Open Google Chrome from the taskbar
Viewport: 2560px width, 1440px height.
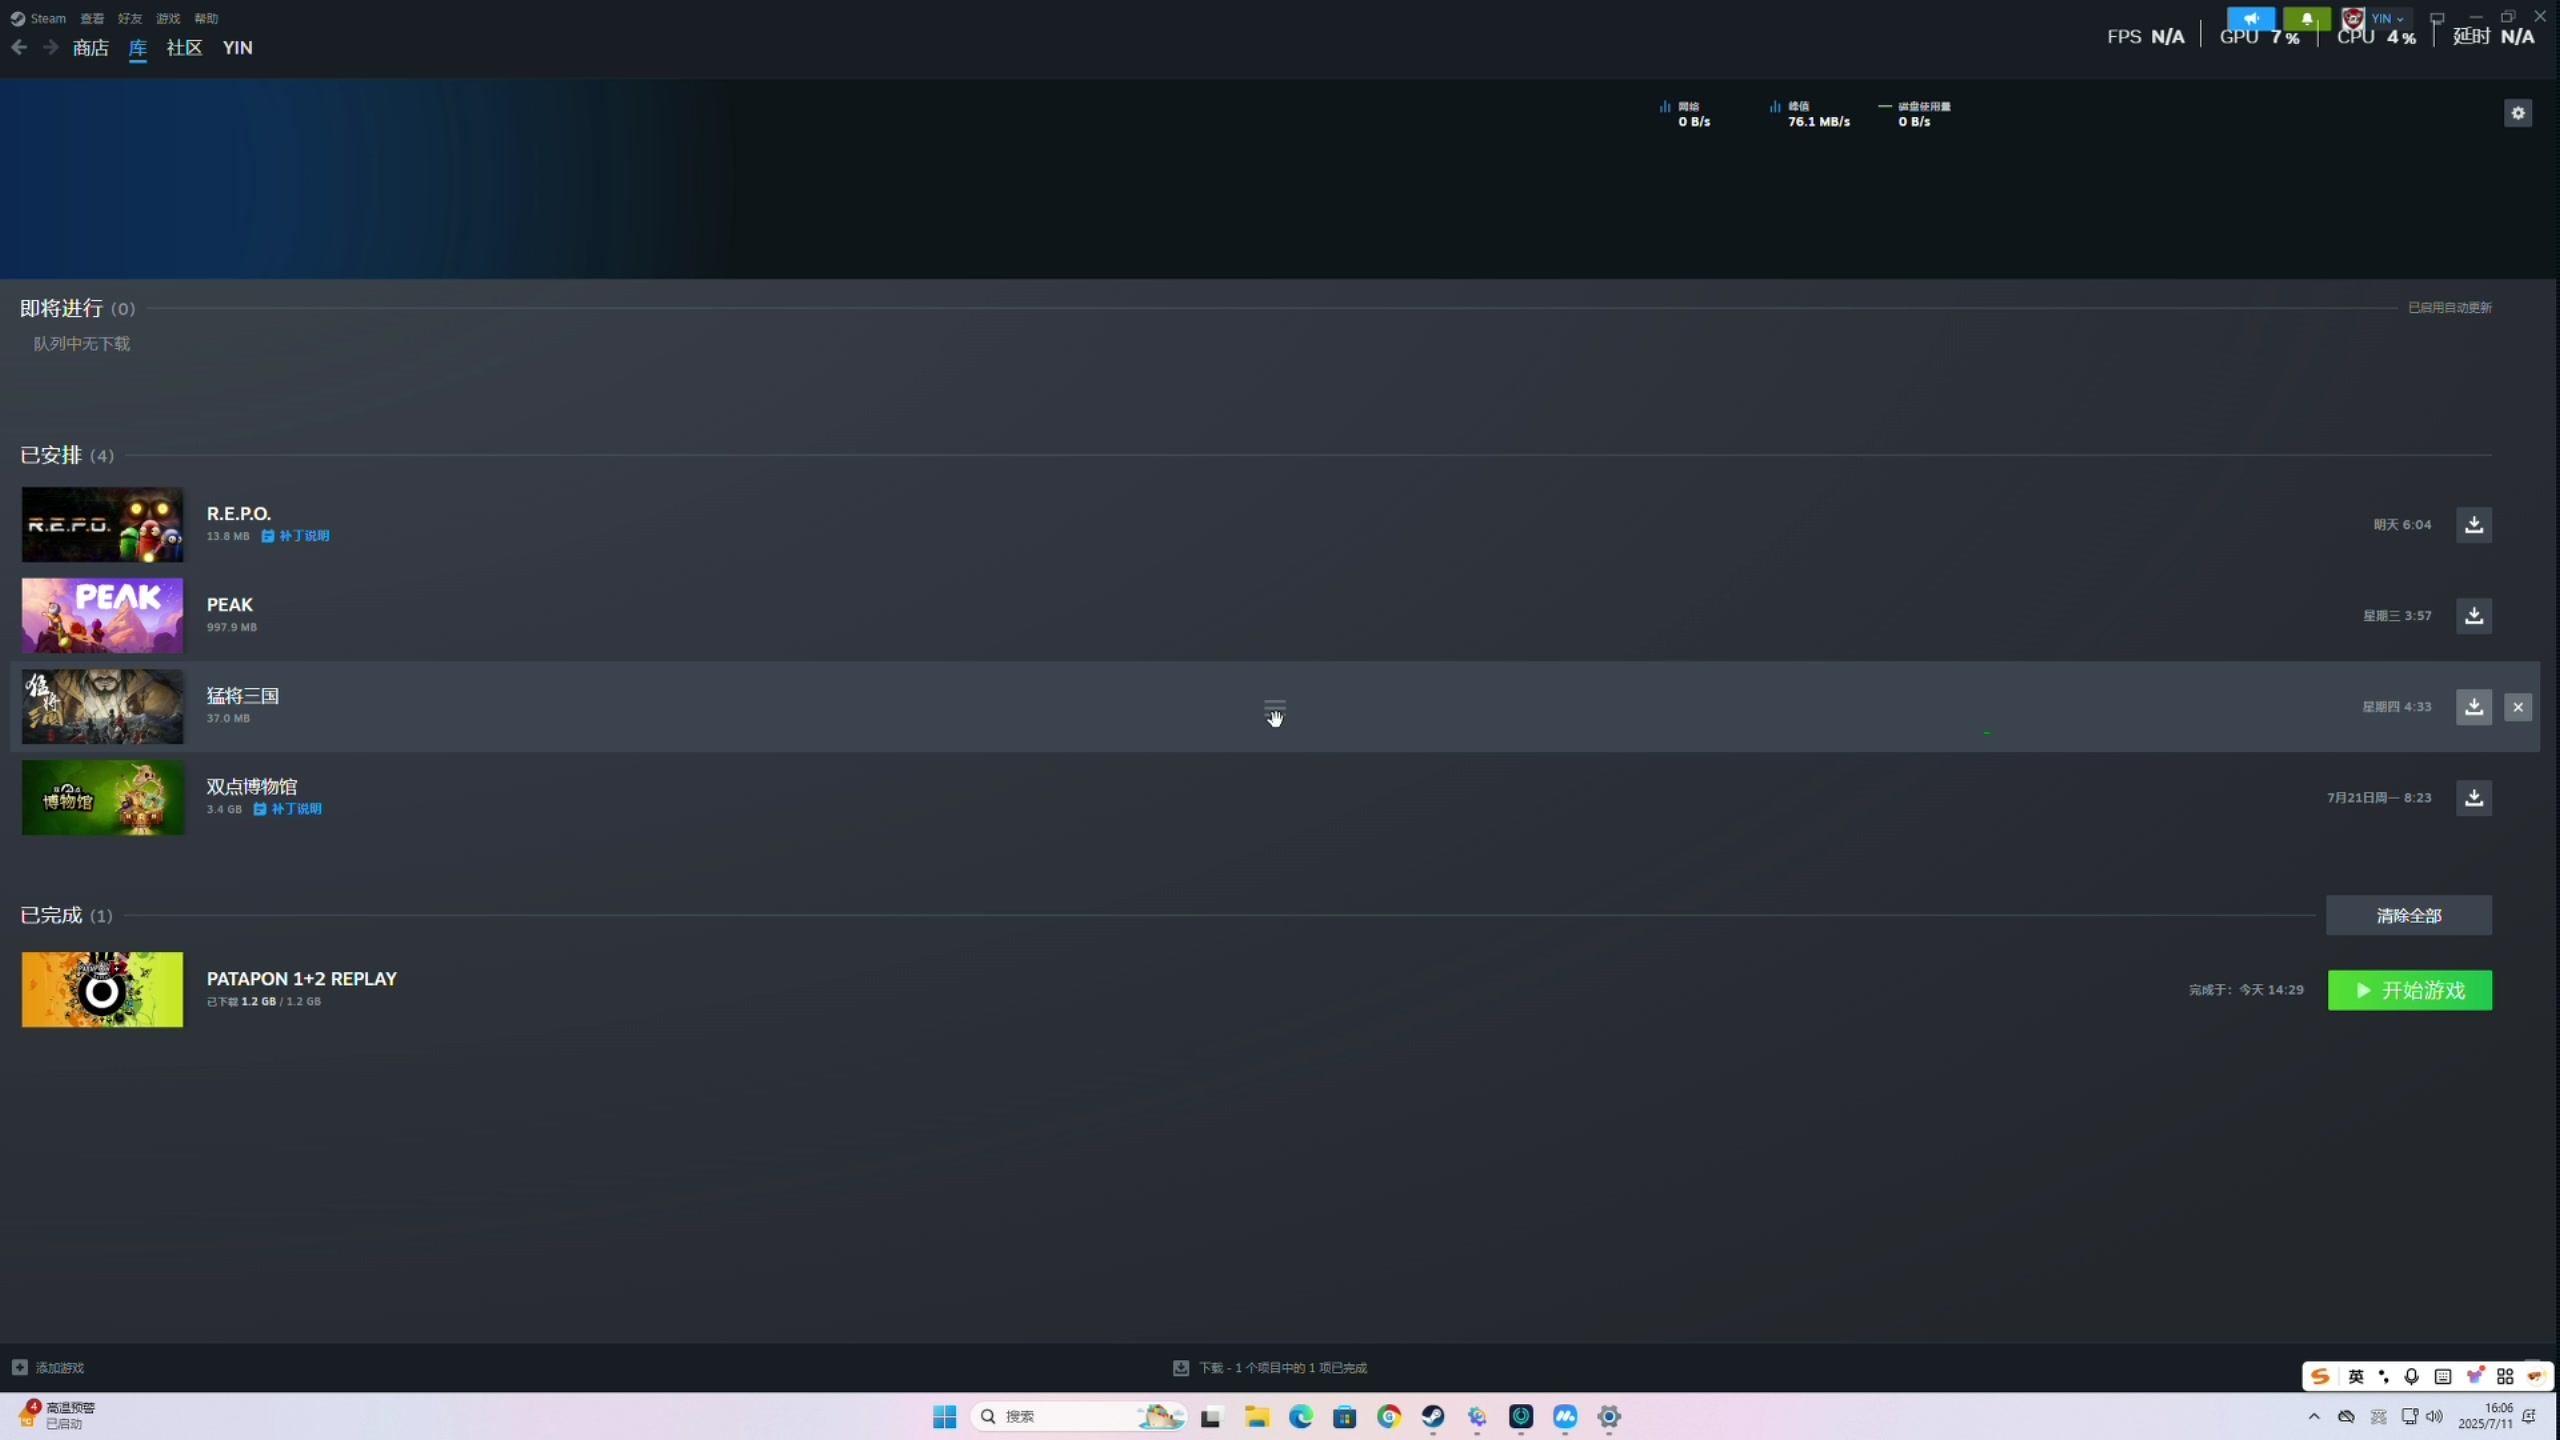[x=1389, y=1416]
